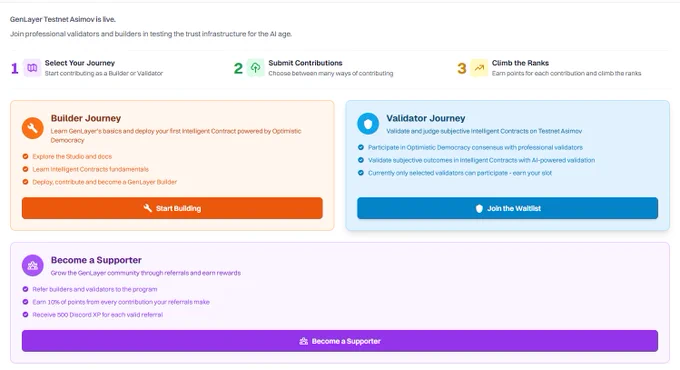680x370 pixels.
Task: Select the Validator Journey heading
Action: pyautogui.click(x=425, y=118)
